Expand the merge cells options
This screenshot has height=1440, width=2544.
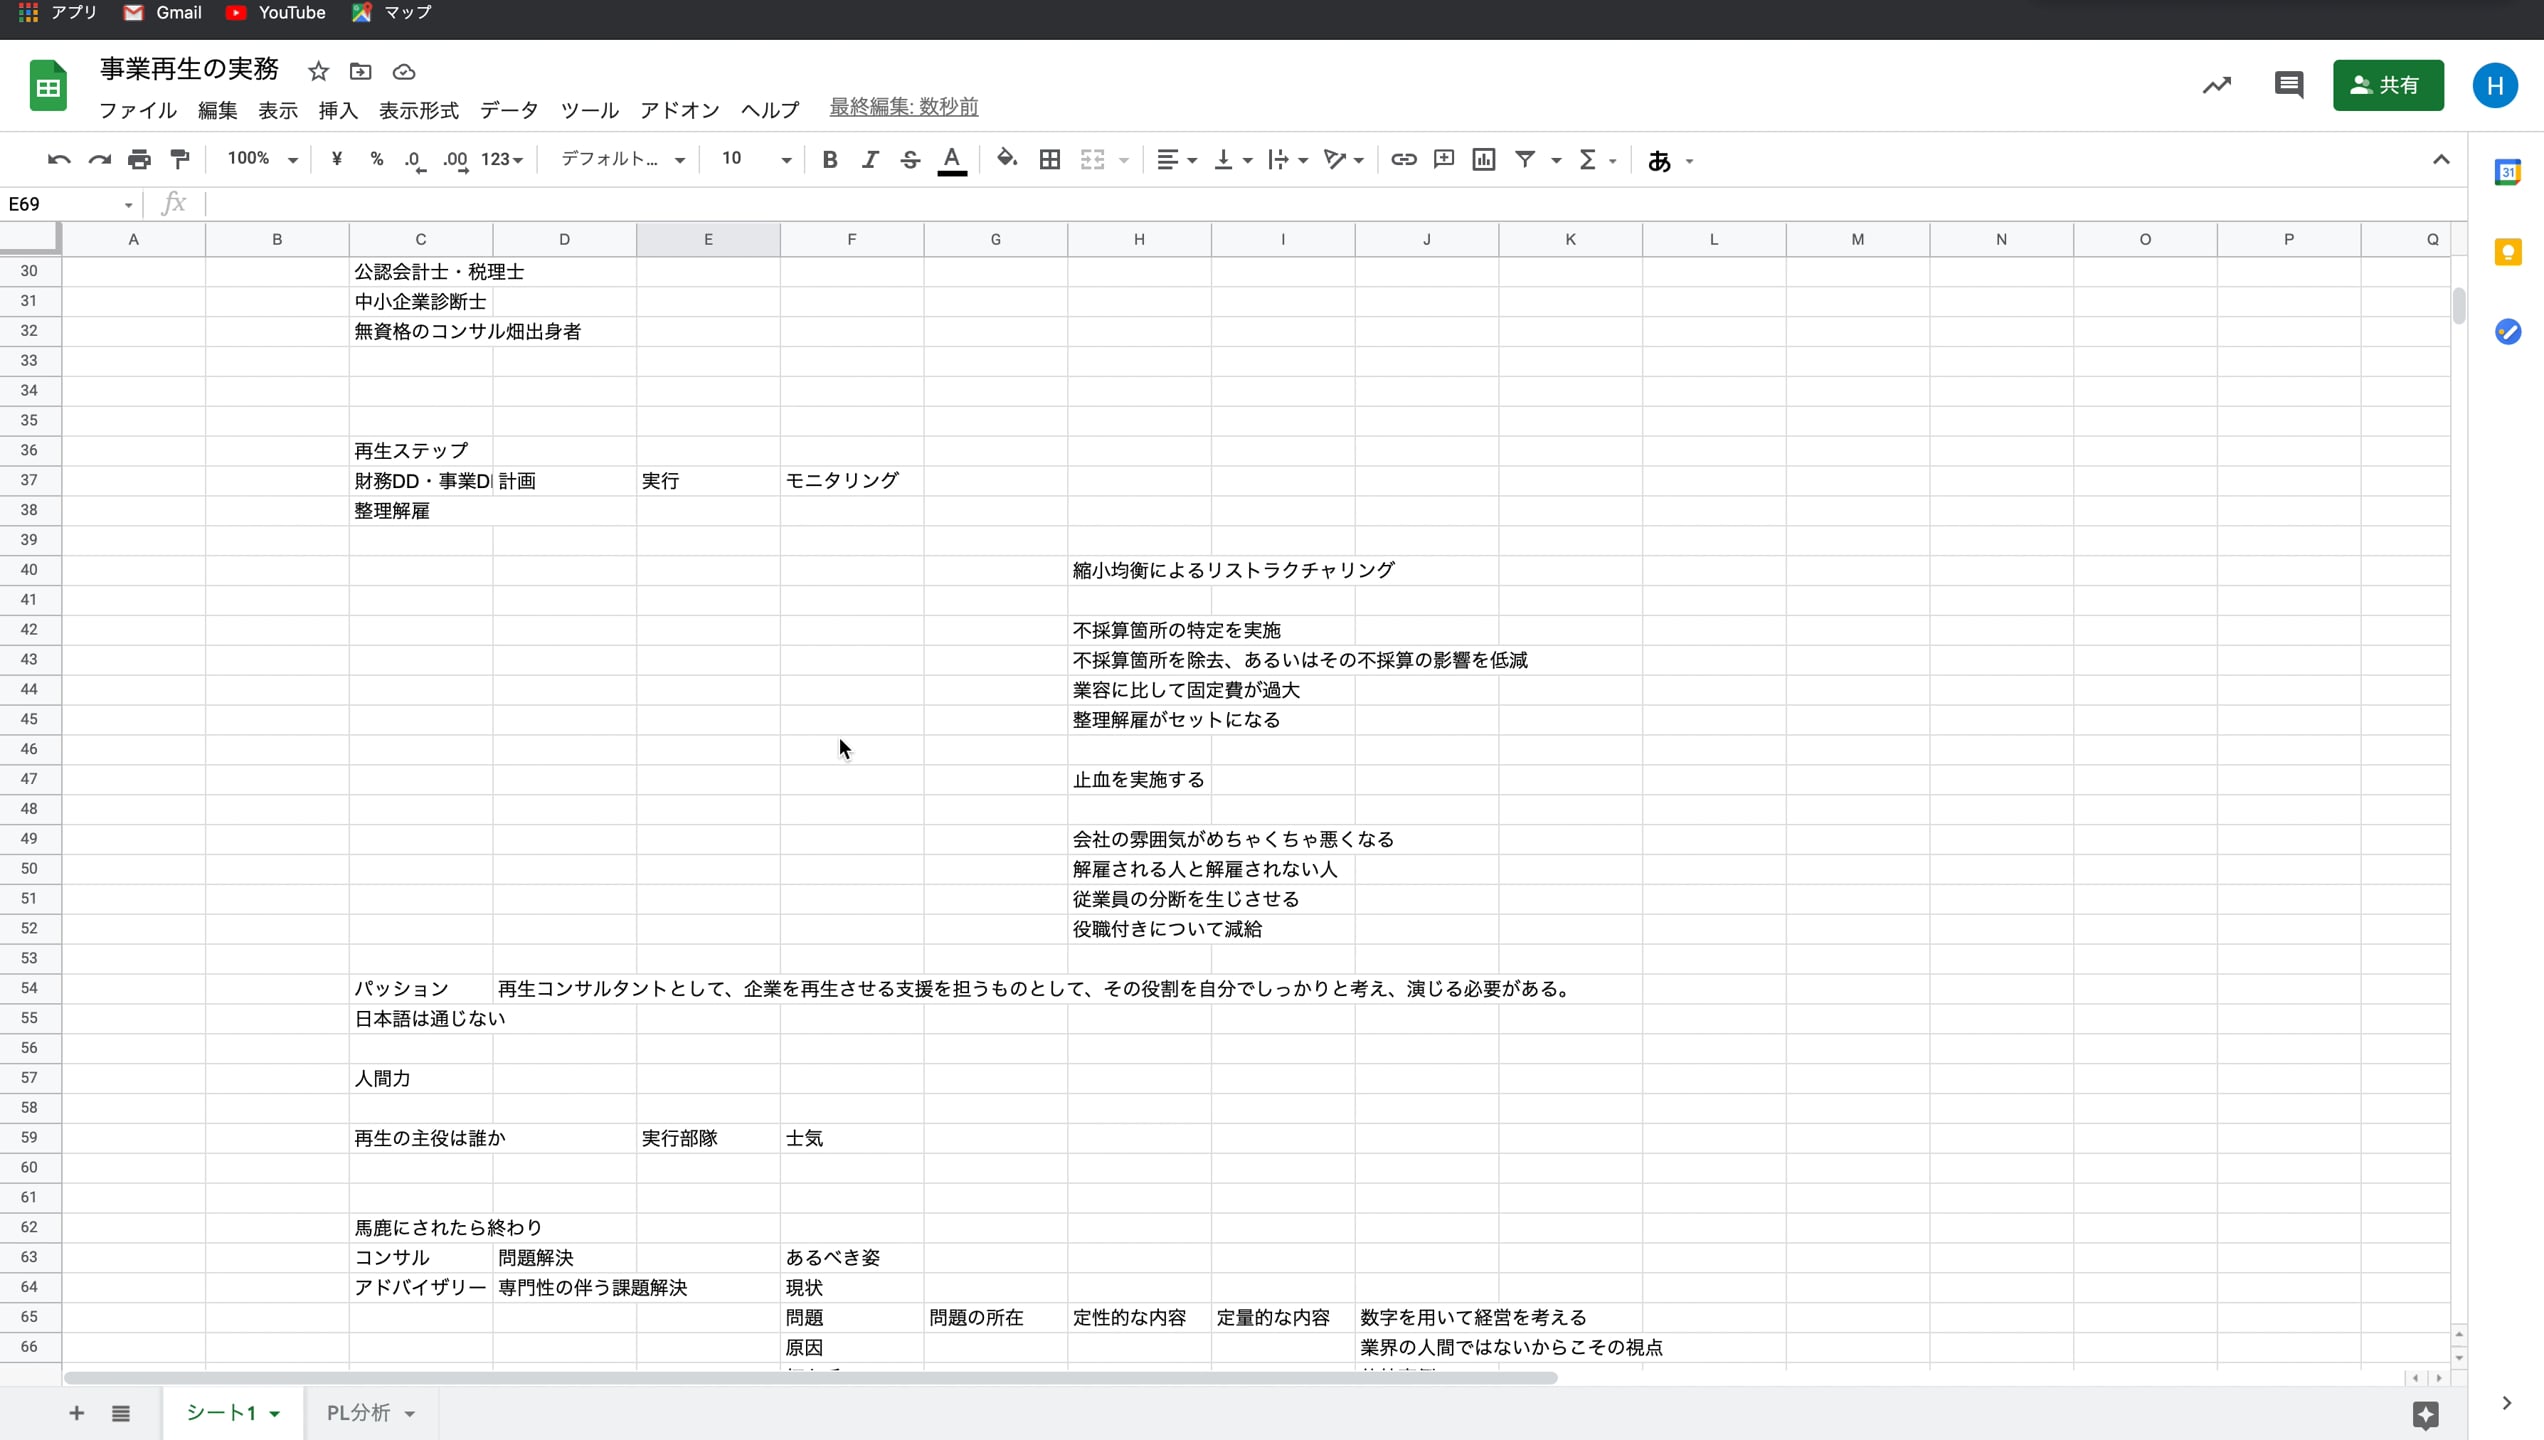[x=1125, y=159]
